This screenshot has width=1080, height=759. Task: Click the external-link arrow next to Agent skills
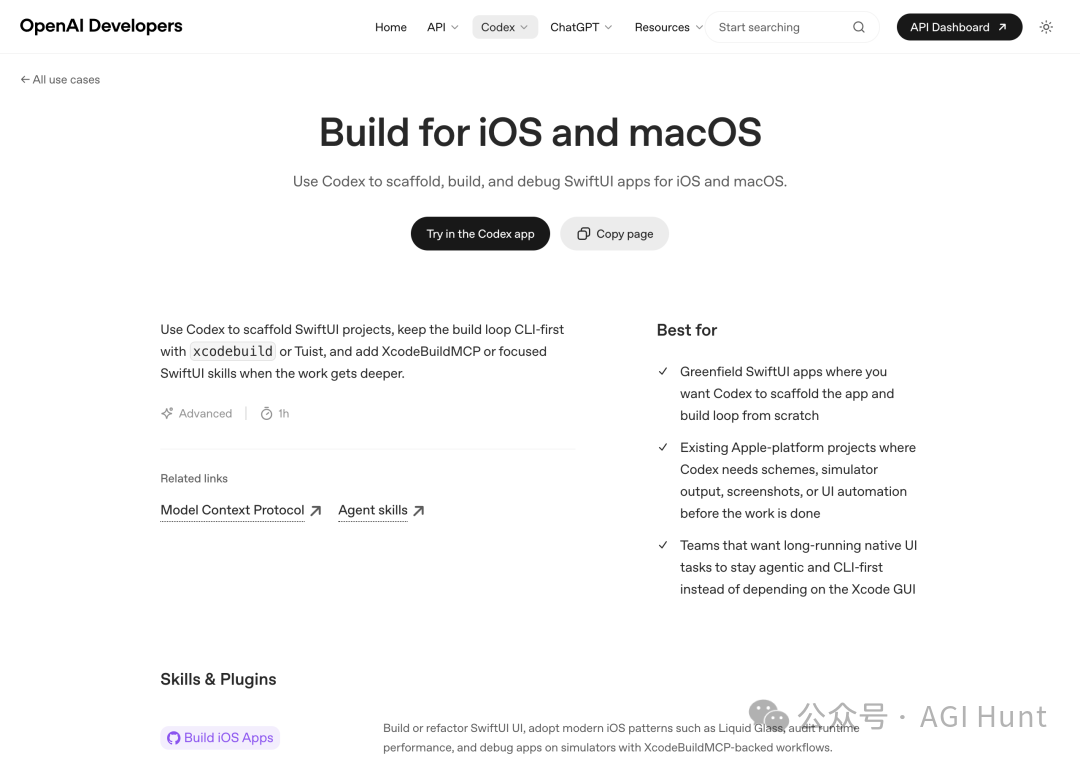418,509
